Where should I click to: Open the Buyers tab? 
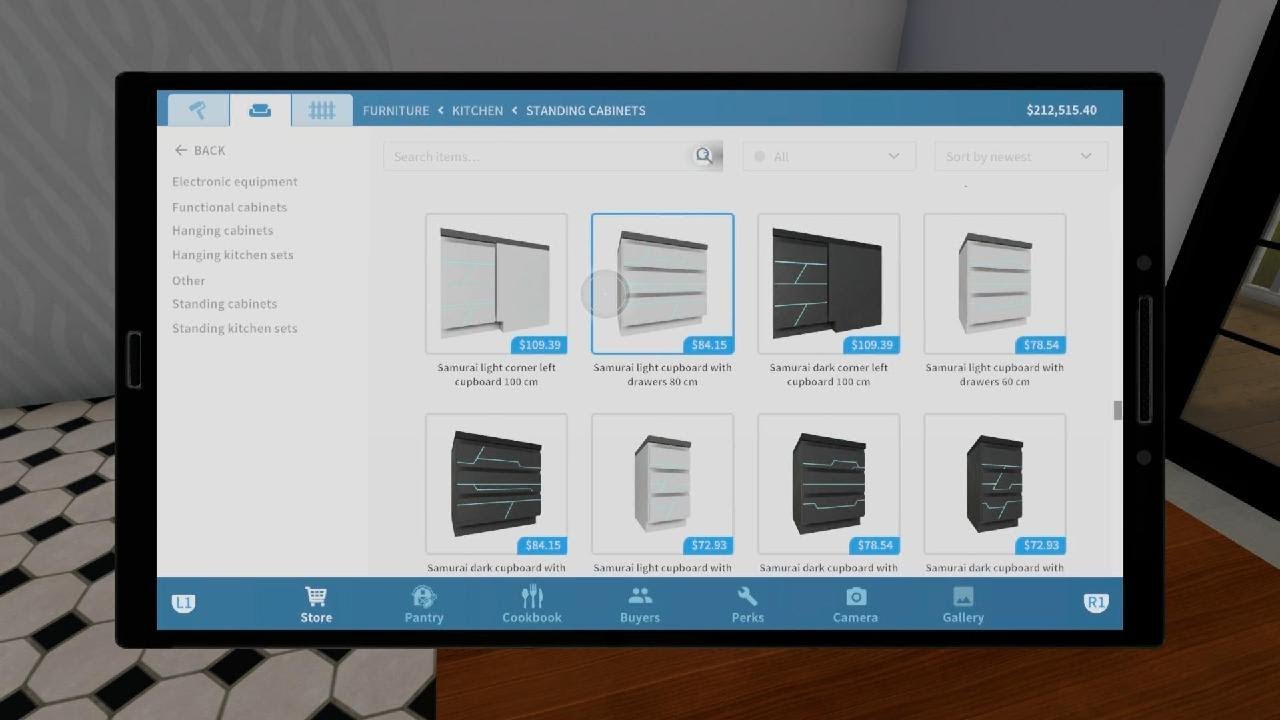coord(640,604)
